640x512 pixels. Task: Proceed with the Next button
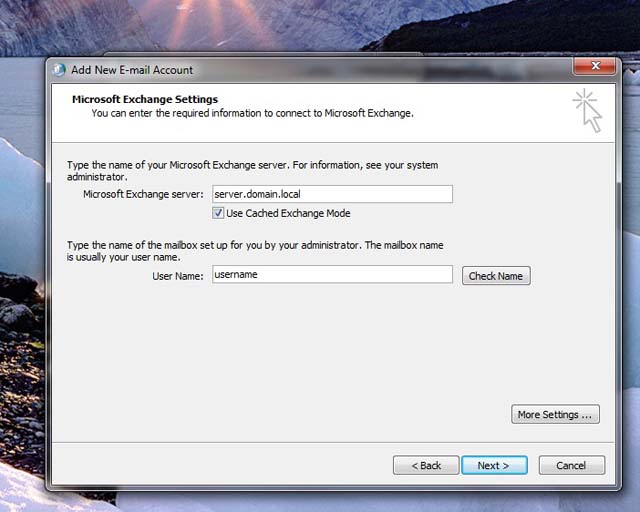494,465
